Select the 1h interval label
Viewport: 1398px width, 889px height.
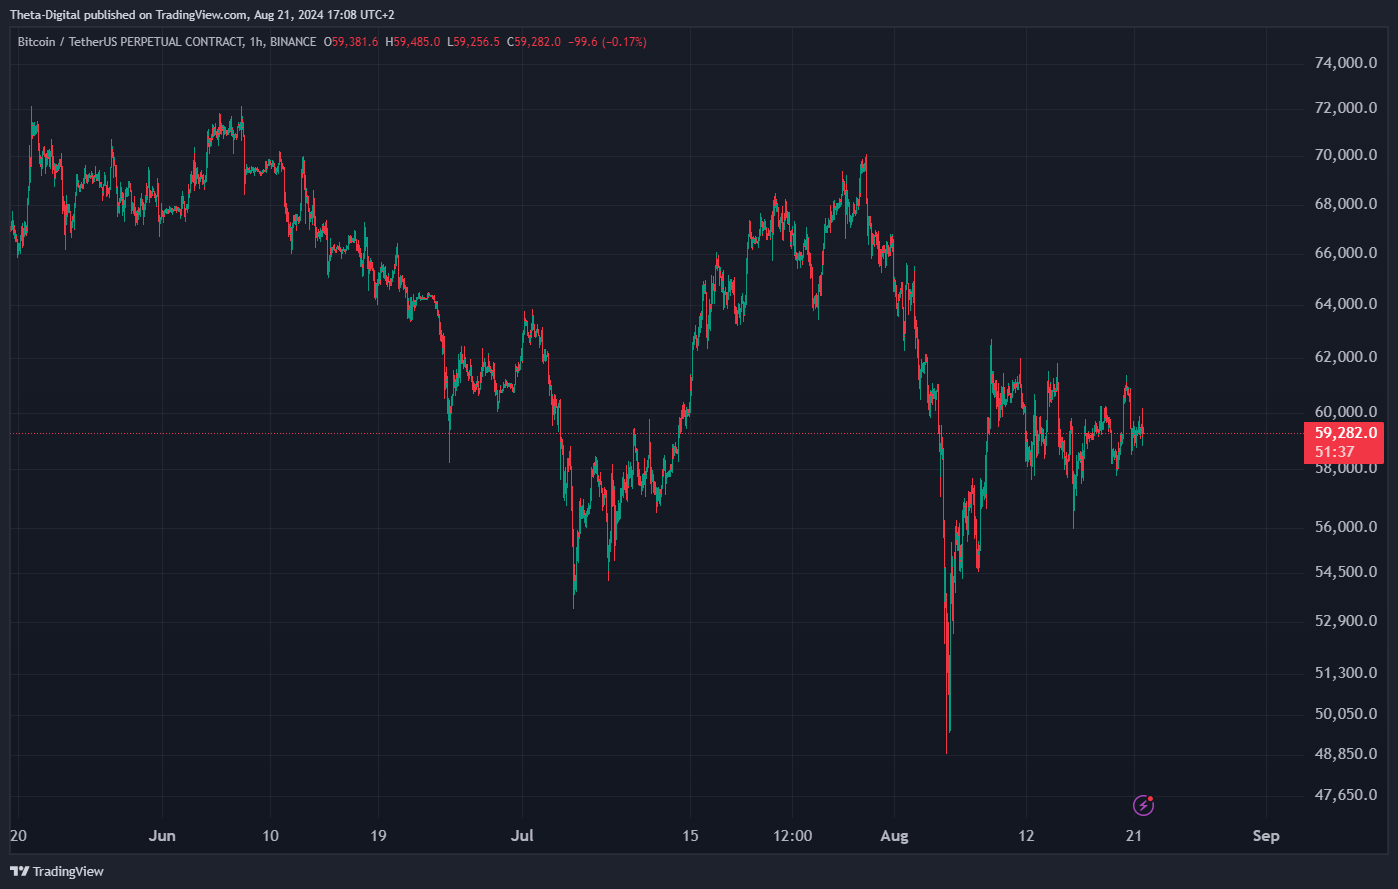point(255,42)
